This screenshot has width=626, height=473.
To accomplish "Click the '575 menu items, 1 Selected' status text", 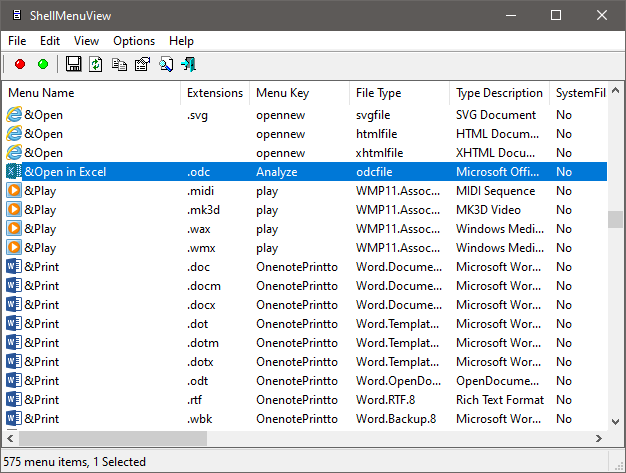I will click(x=75, y=462).
